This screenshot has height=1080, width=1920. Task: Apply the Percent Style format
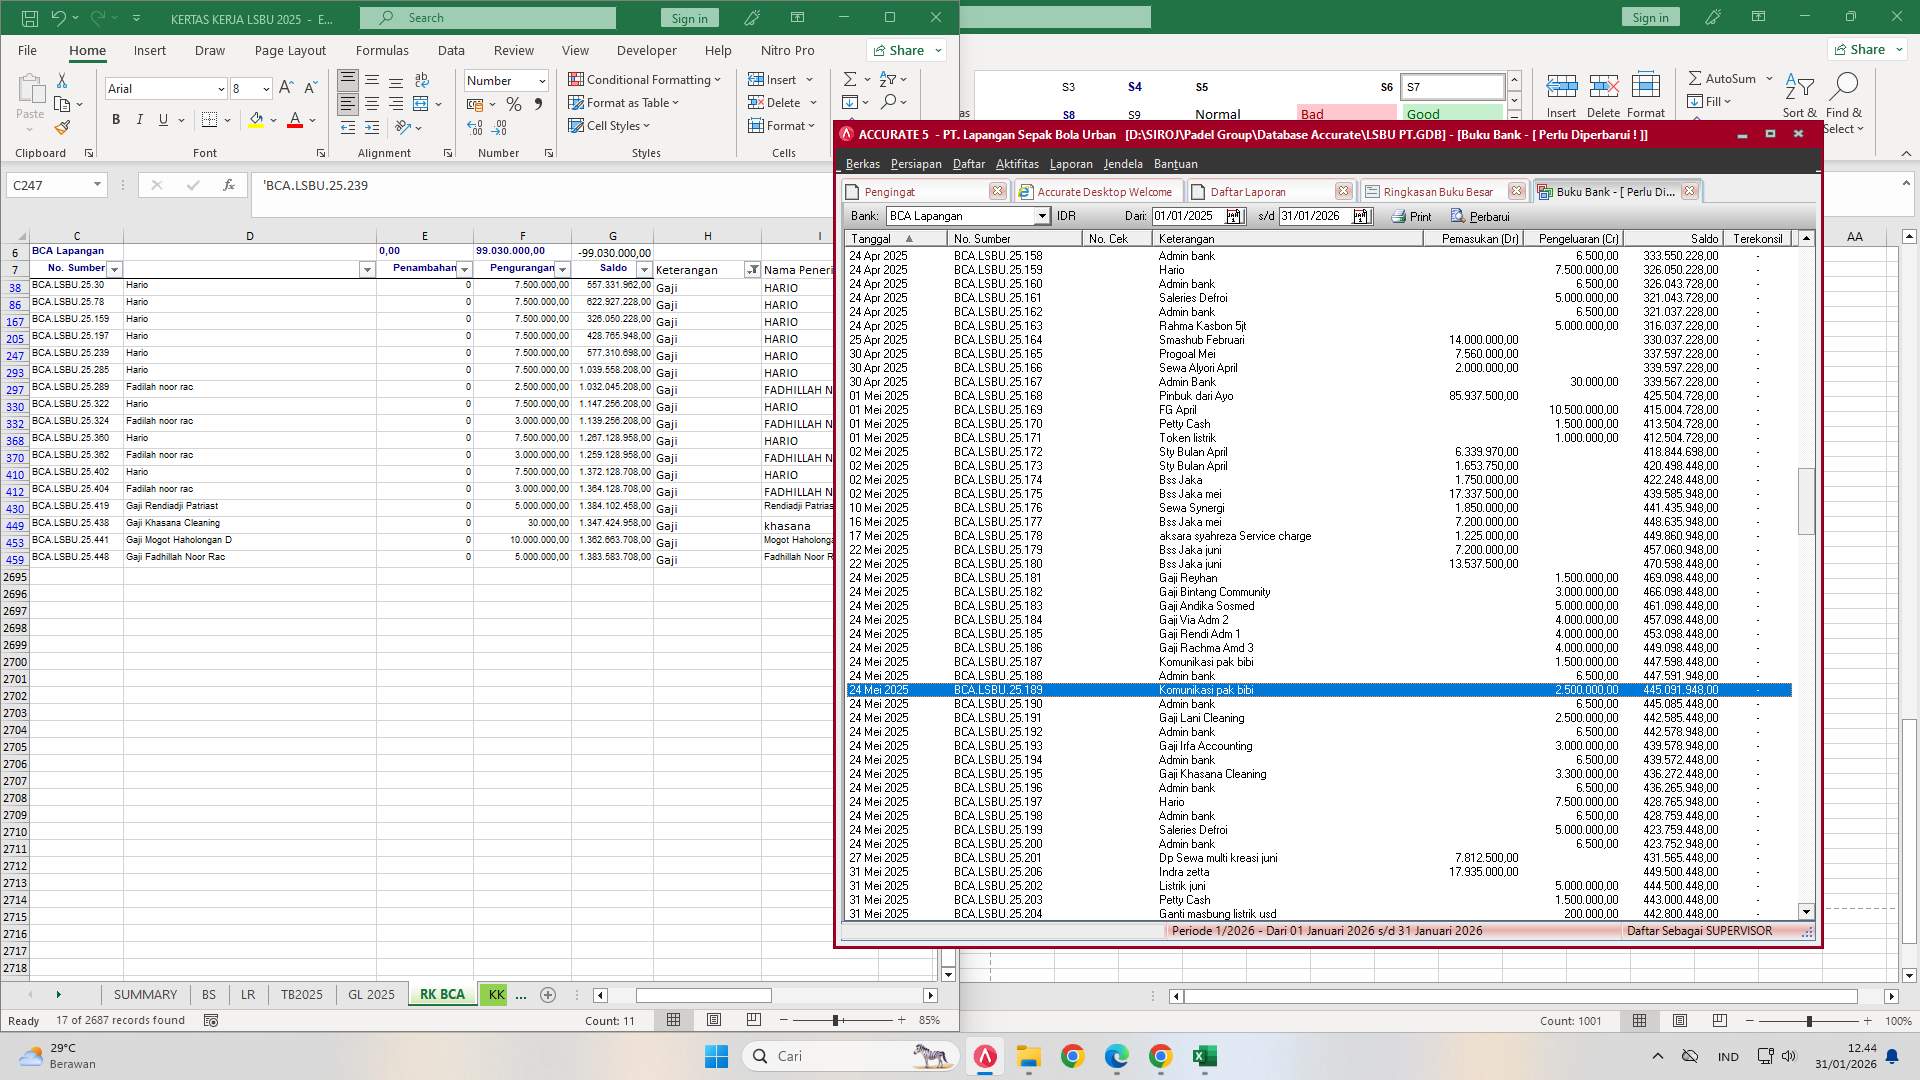coord(514,104)
